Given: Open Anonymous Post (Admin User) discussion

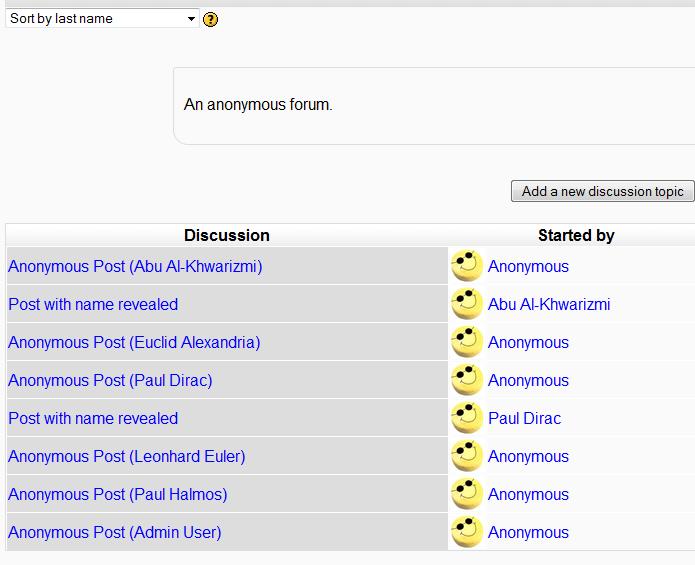Looking at the screenshot, I should (114, 533).
